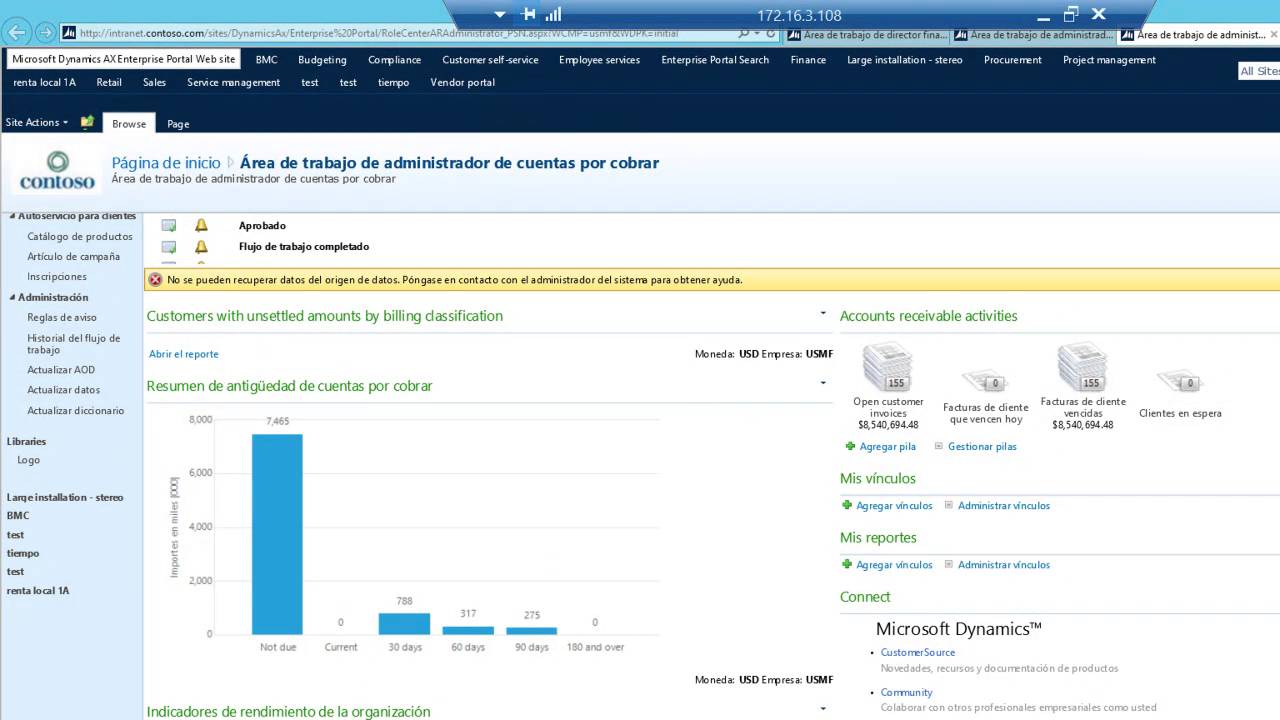Click the Página de inicio breadcrumb link
The image size is (1280, 720).
point(166,163)
